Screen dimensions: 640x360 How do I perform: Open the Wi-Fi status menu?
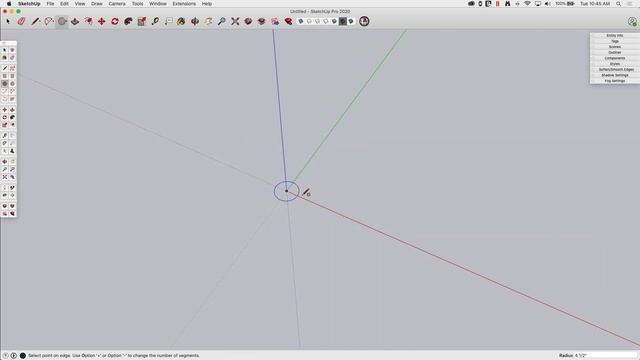(527, 4)
